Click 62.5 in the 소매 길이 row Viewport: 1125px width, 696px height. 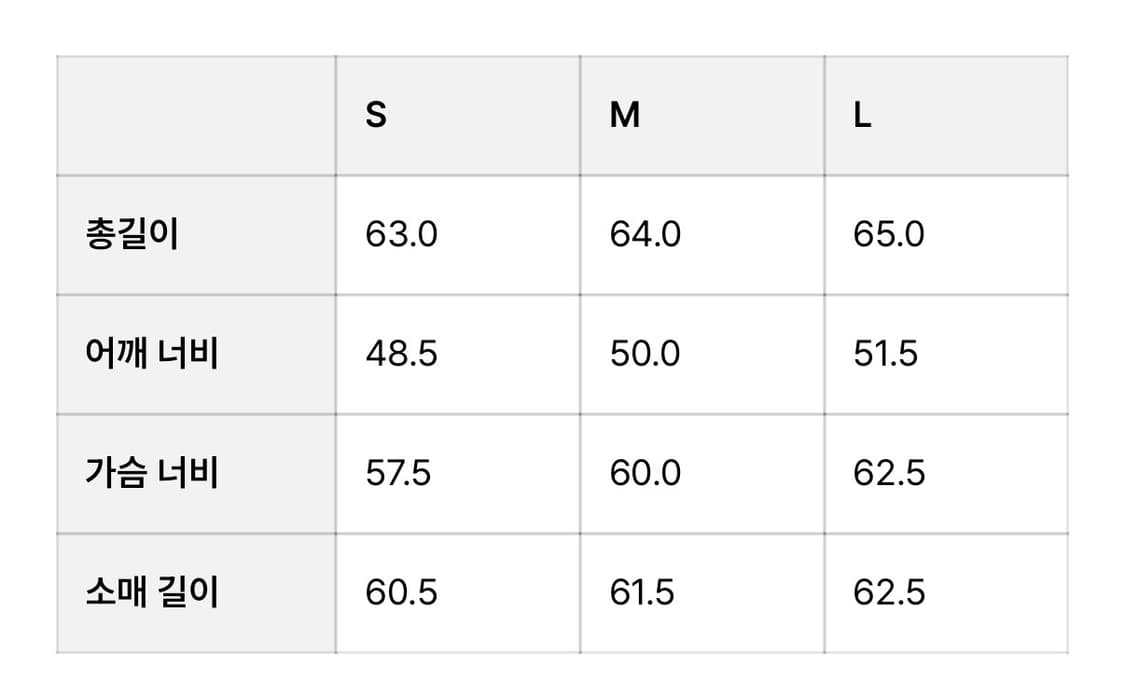(x=889, y=592)
